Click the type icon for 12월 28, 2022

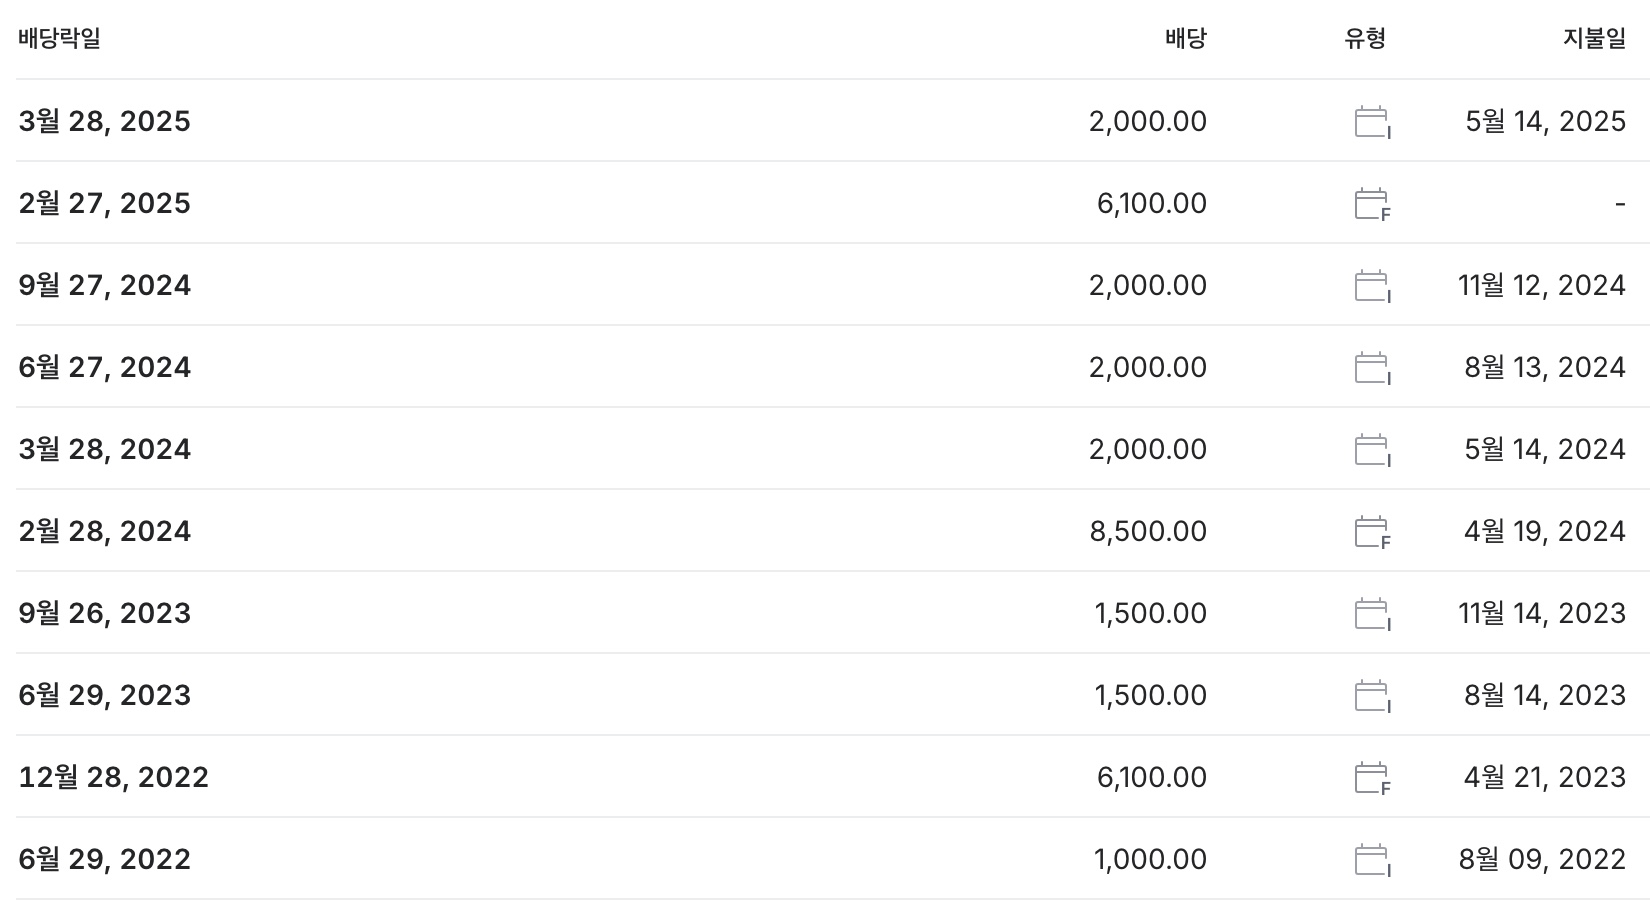(1371, 778)
